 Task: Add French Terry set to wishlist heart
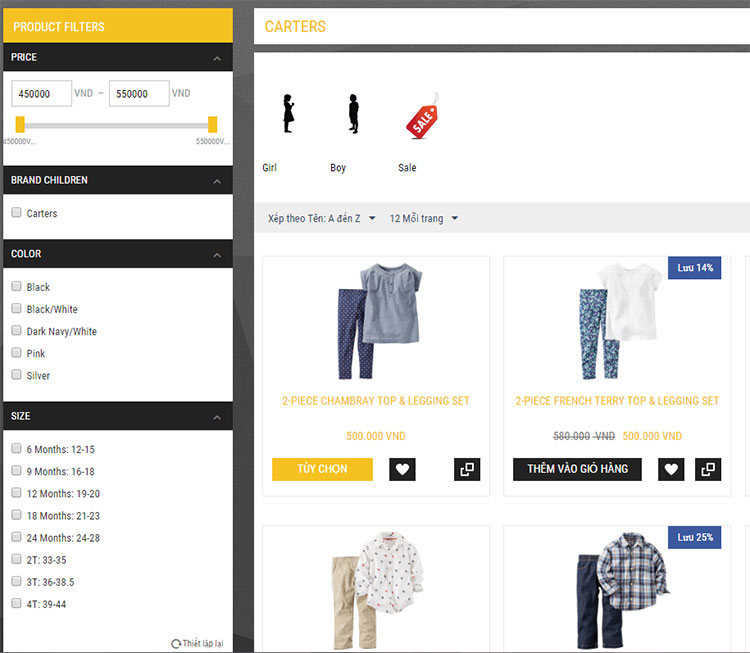click(671, 469)
